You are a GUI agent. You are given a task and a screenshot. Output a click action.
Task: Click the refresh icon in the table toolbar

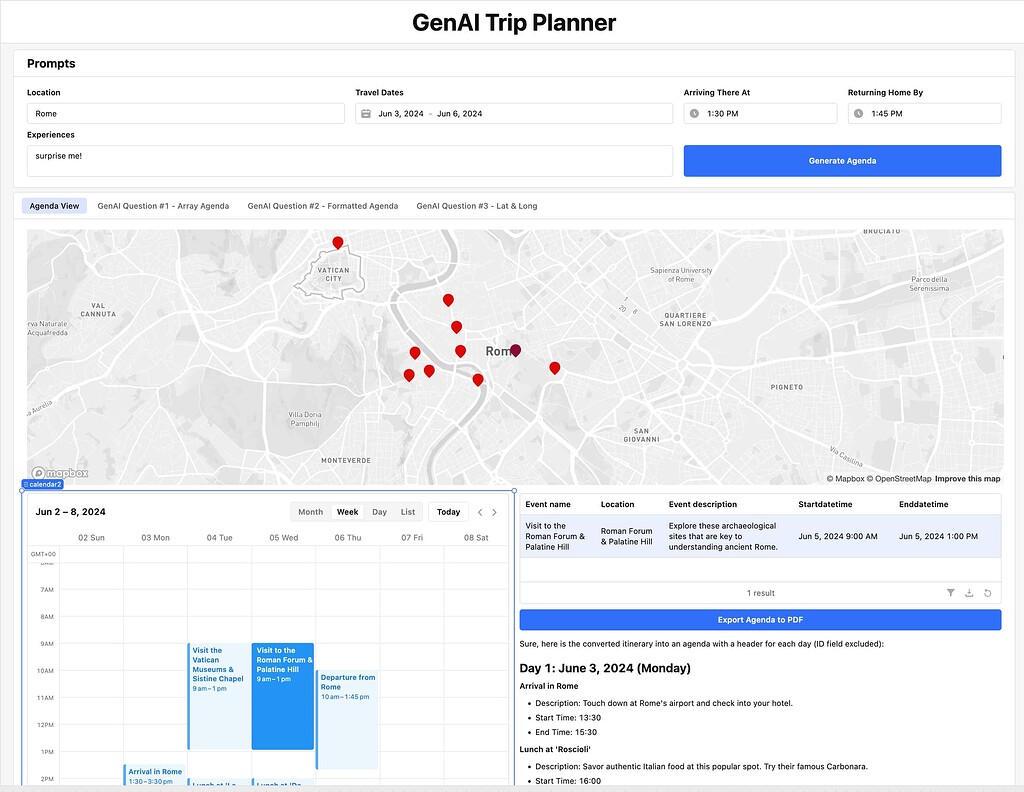coord(988,593)
